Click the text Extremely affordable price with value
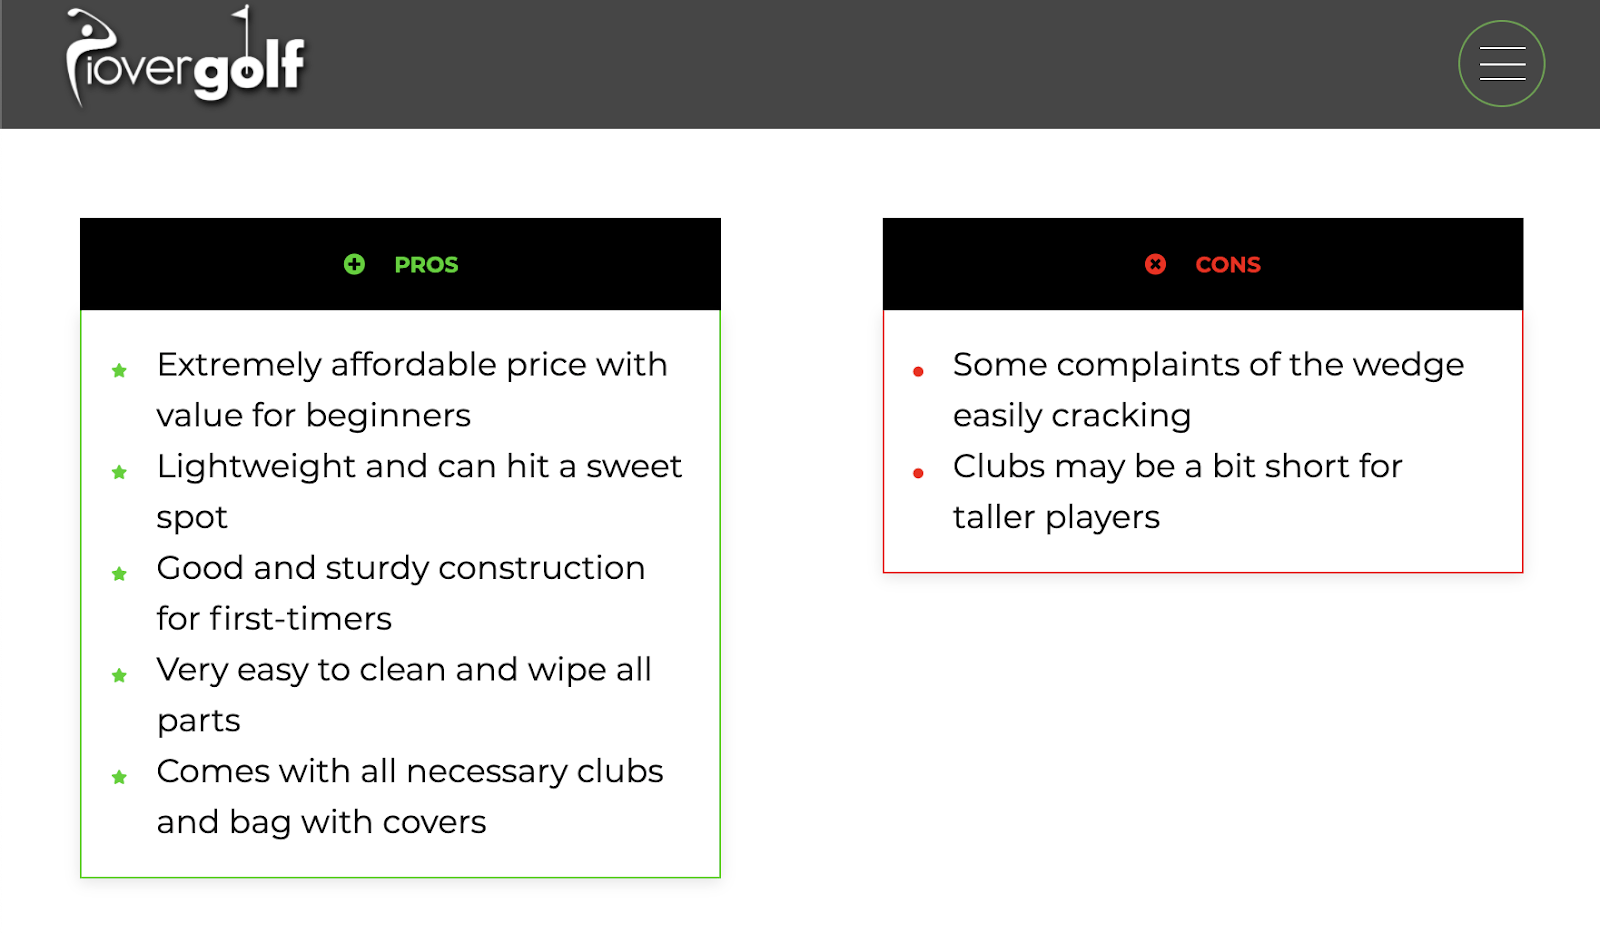 pyautogui.click(x=412, y=390)
